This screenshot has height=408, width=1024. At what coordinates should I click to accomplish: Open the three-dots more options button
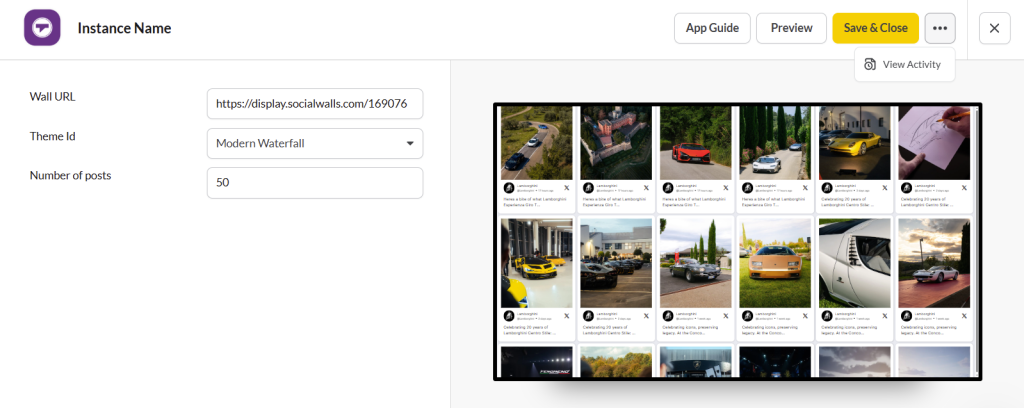click(939, 28)
